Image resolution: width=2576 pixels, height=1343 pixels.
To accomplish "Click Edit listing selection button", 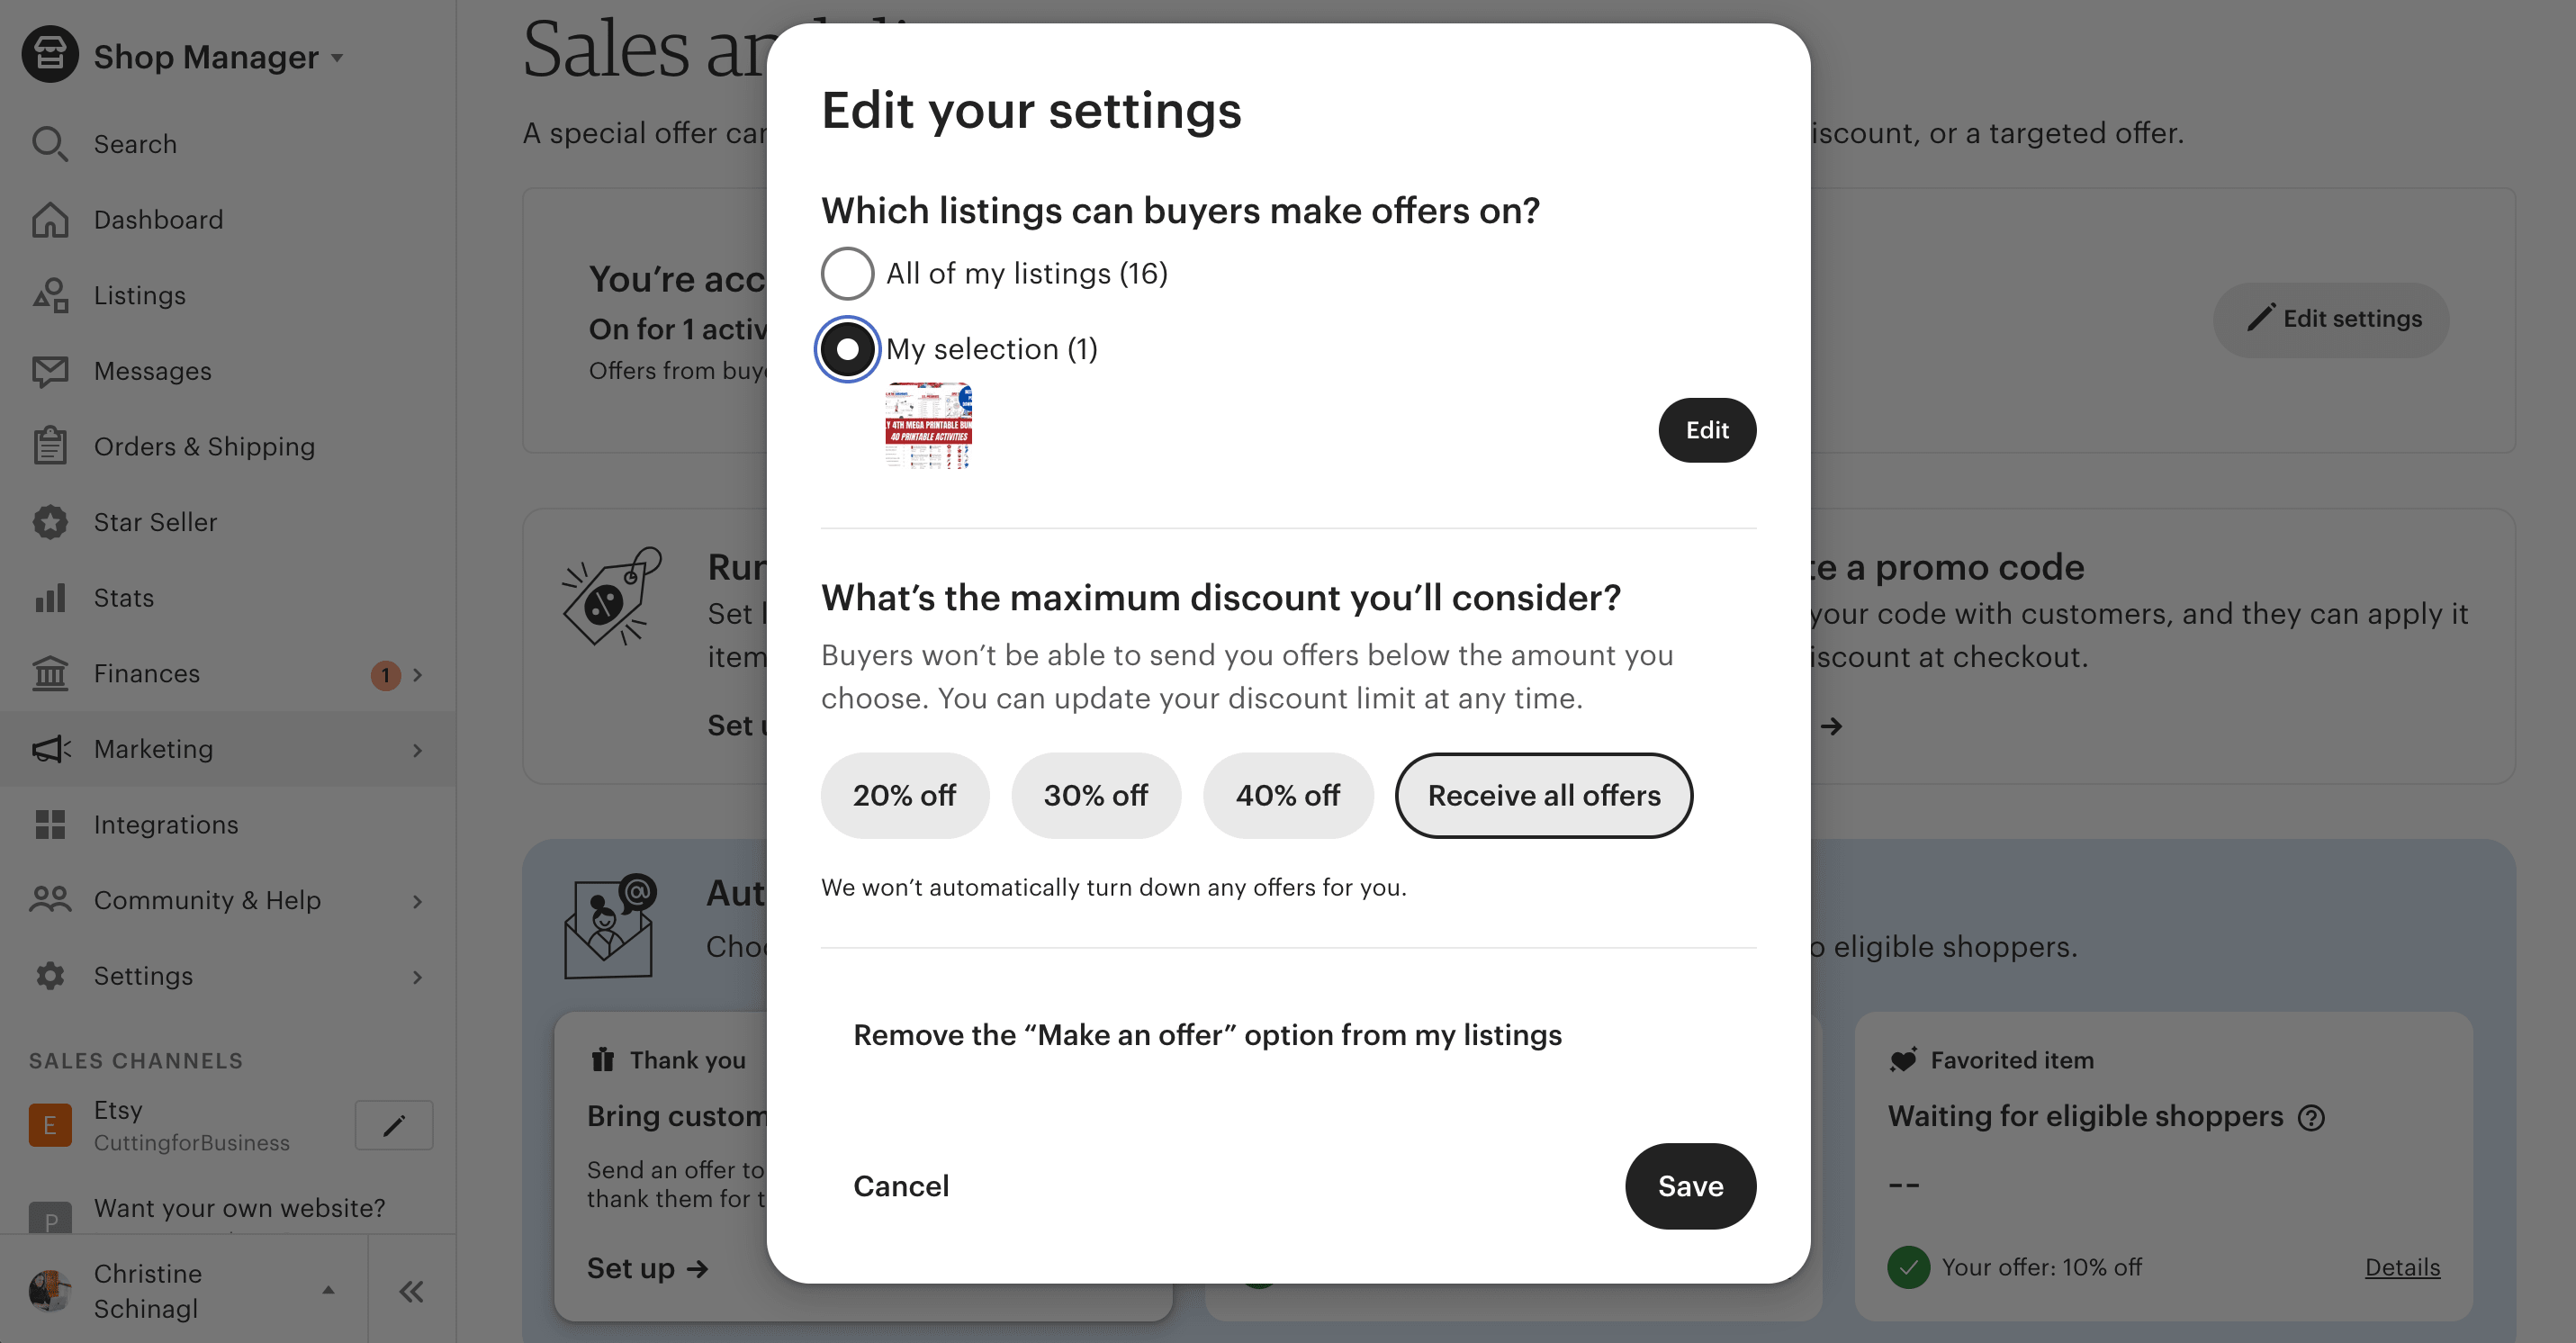I will 1707,429.
